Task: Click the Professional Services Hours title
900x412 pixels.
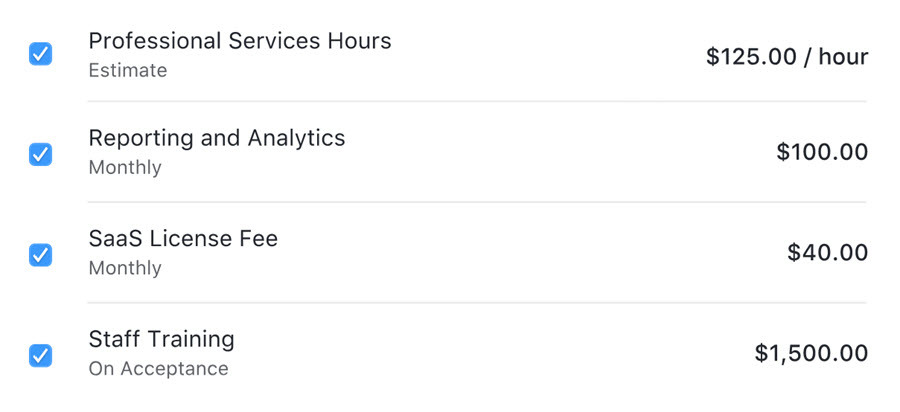Action: 240,41
